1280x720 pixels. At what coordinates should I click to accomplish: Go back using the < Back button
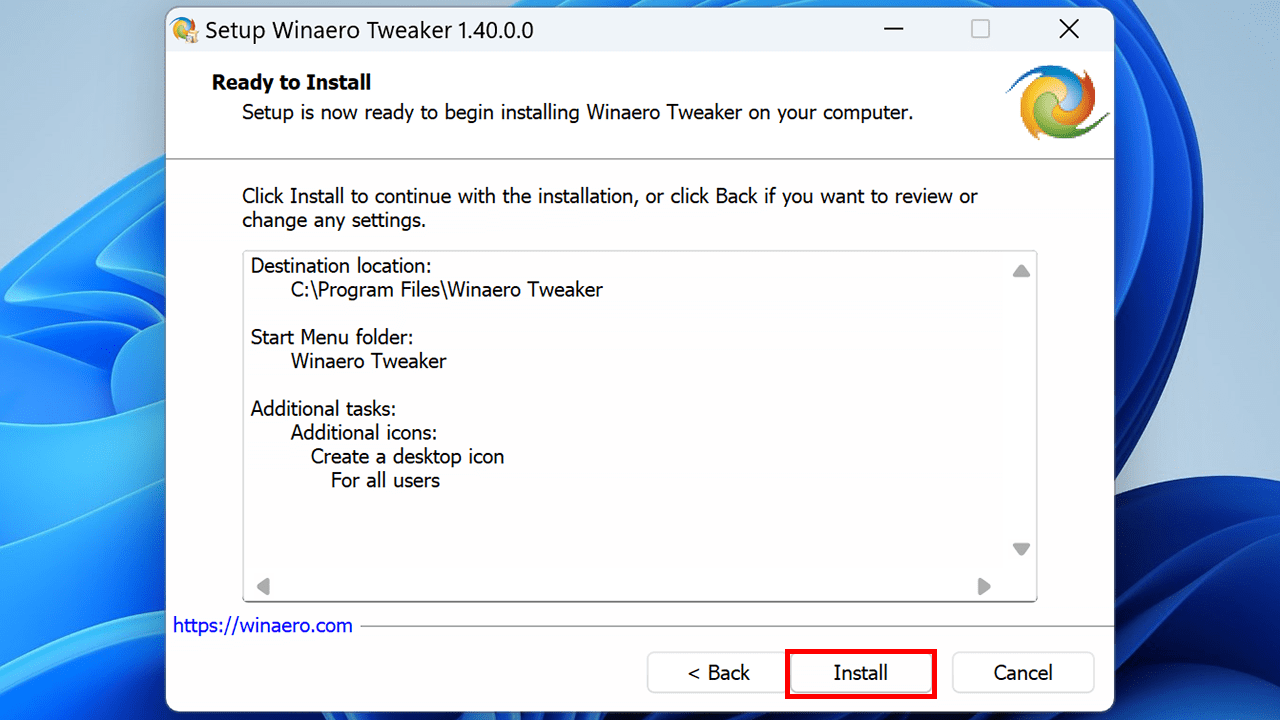718,673
